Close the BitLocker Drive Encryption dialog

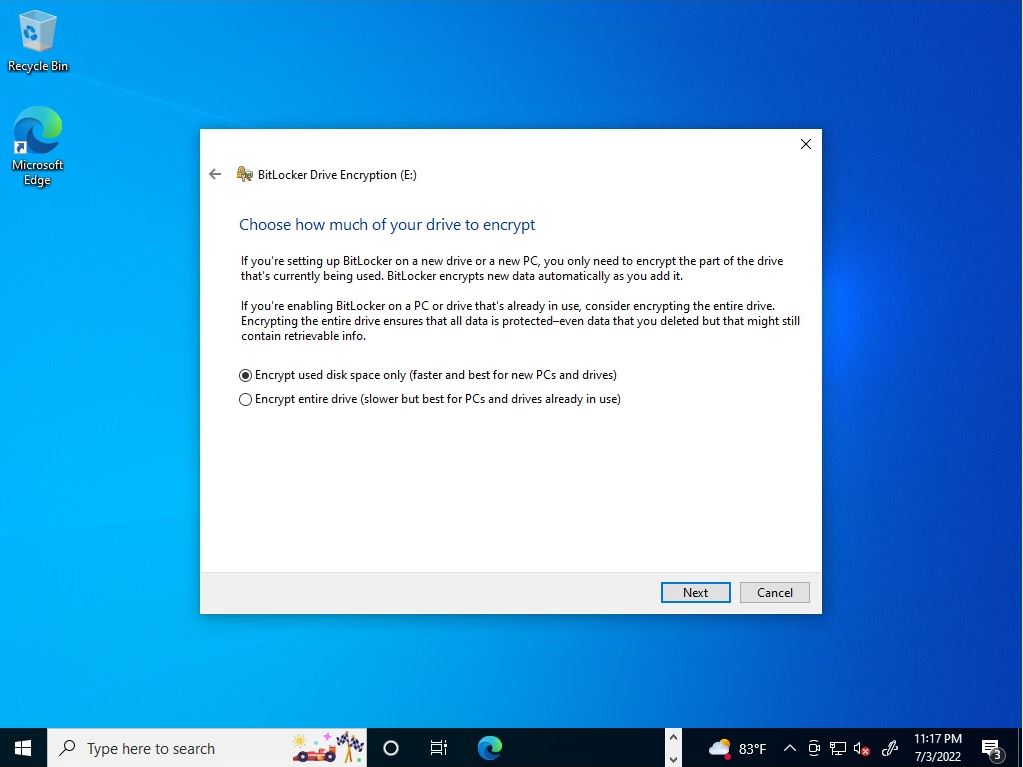click(x=806, y=144)
